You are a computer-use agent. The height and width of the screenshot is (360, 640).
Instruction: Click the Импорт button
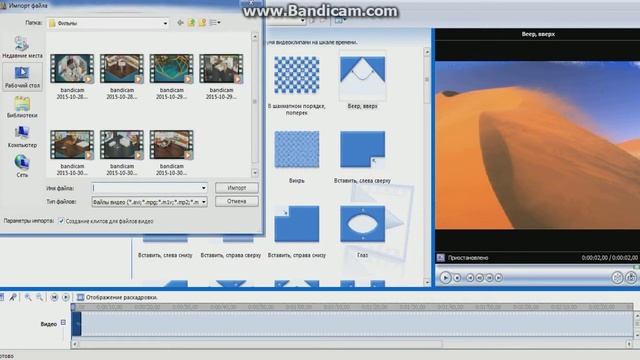pyautogui.click(x=237, y=188)
